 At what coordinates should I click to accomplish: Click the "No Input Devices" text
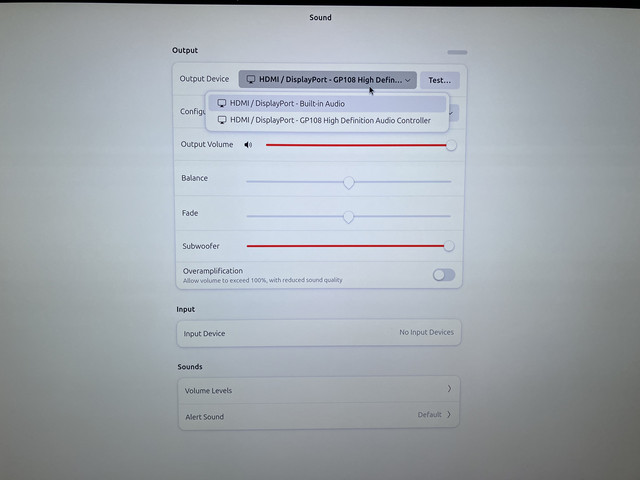pyautogui.click(x=426, y=332)
